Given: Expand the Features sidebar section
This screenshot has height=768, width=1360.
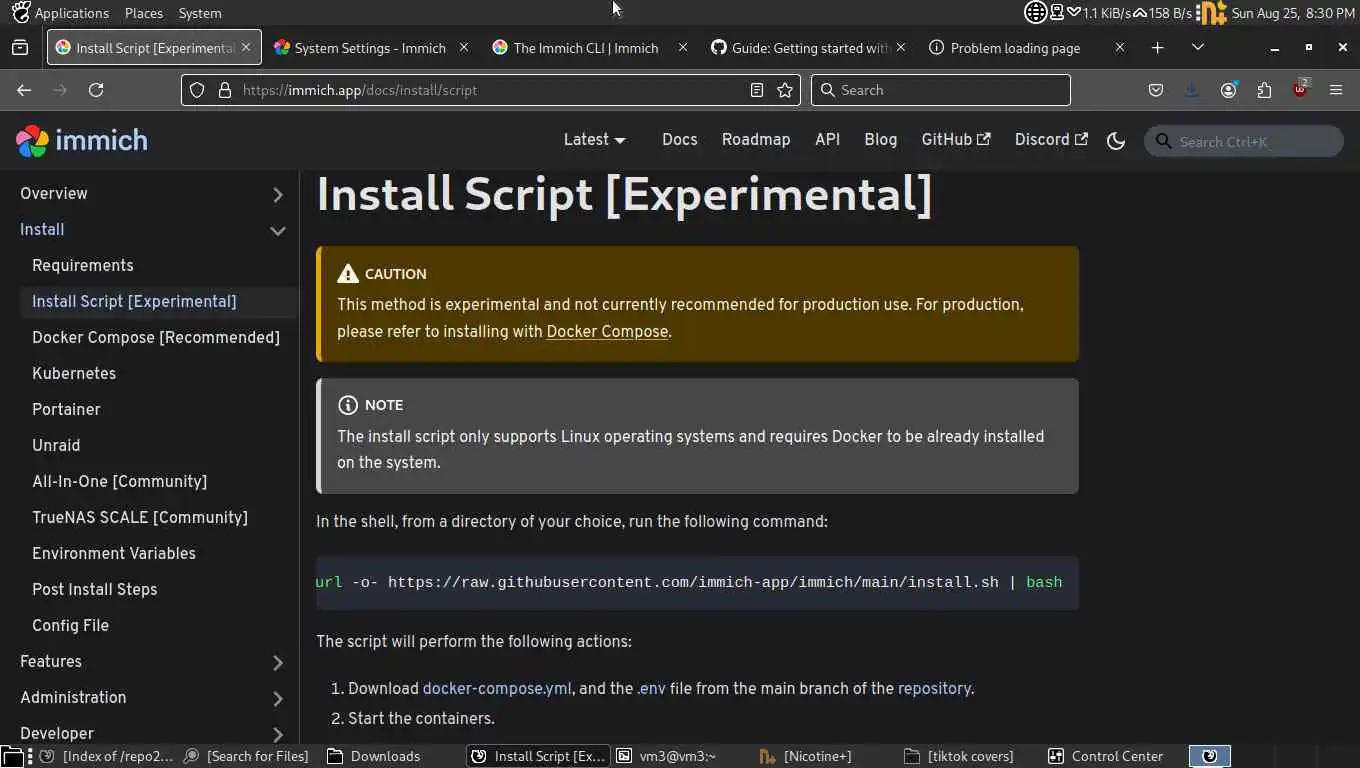Looking at the screenshot, I should pyautogui.click(x=278, y=662).
